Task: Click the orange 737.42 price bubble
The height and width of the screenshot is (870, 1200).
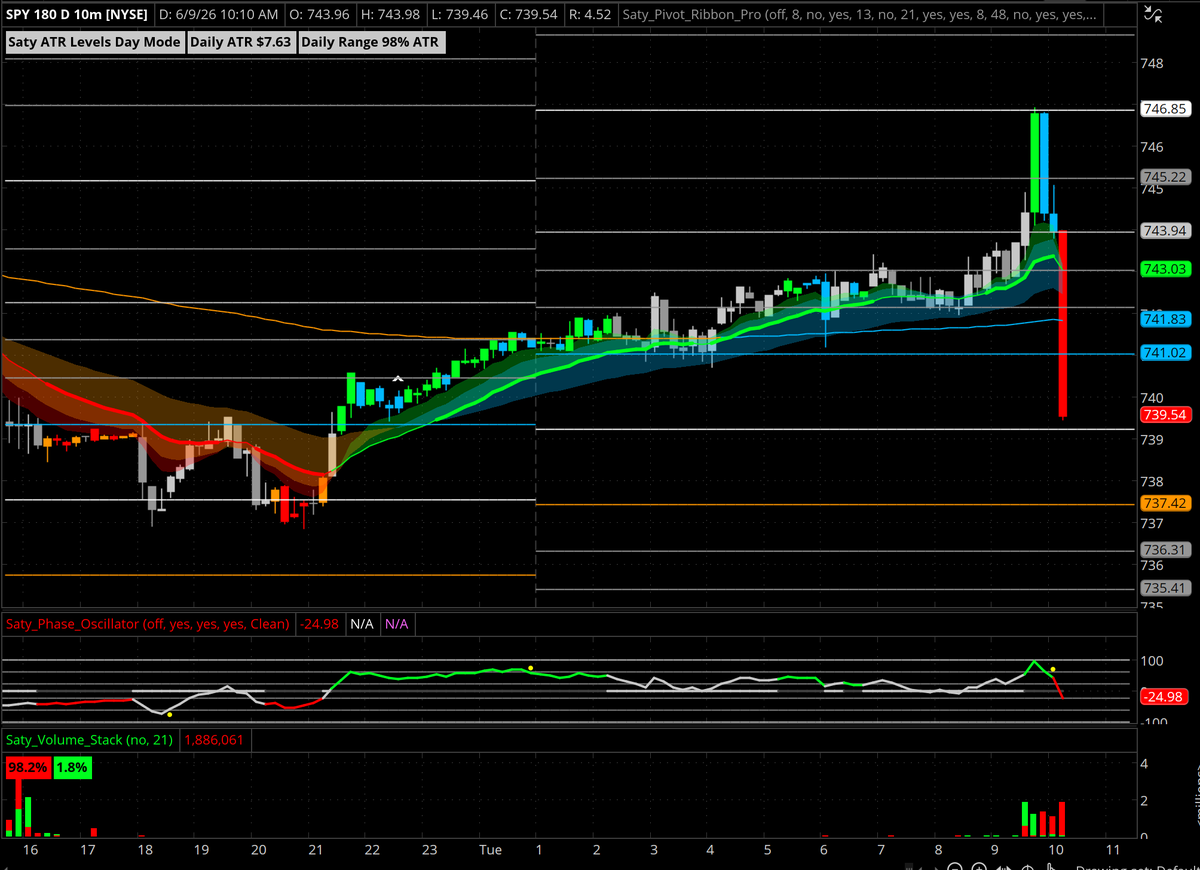Action: click(x=1164, y=504)
